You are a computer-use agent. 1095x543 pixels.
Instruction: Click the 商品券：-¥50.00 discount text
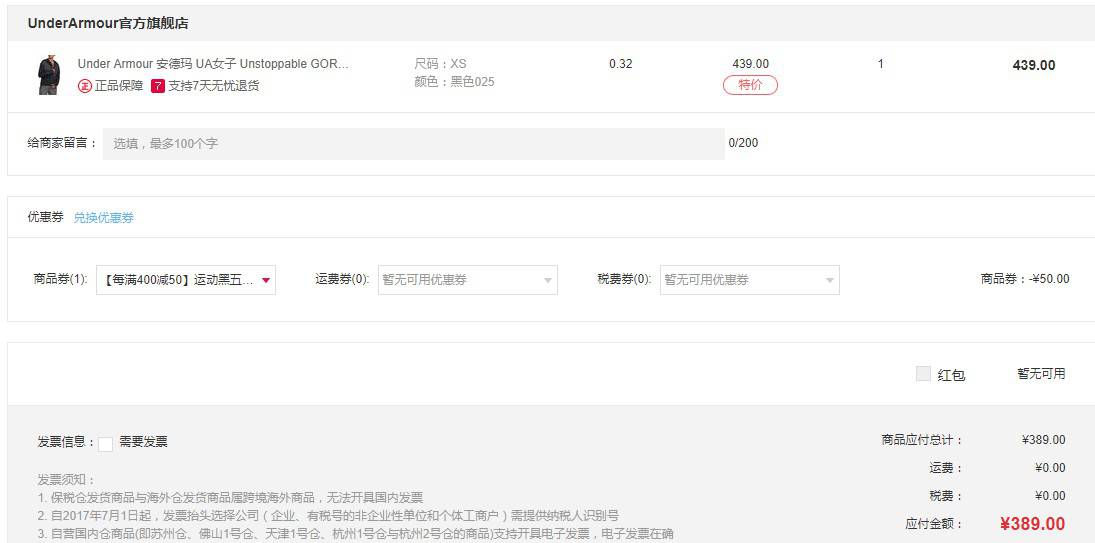pyautogui.click(x=1024, y=279)
